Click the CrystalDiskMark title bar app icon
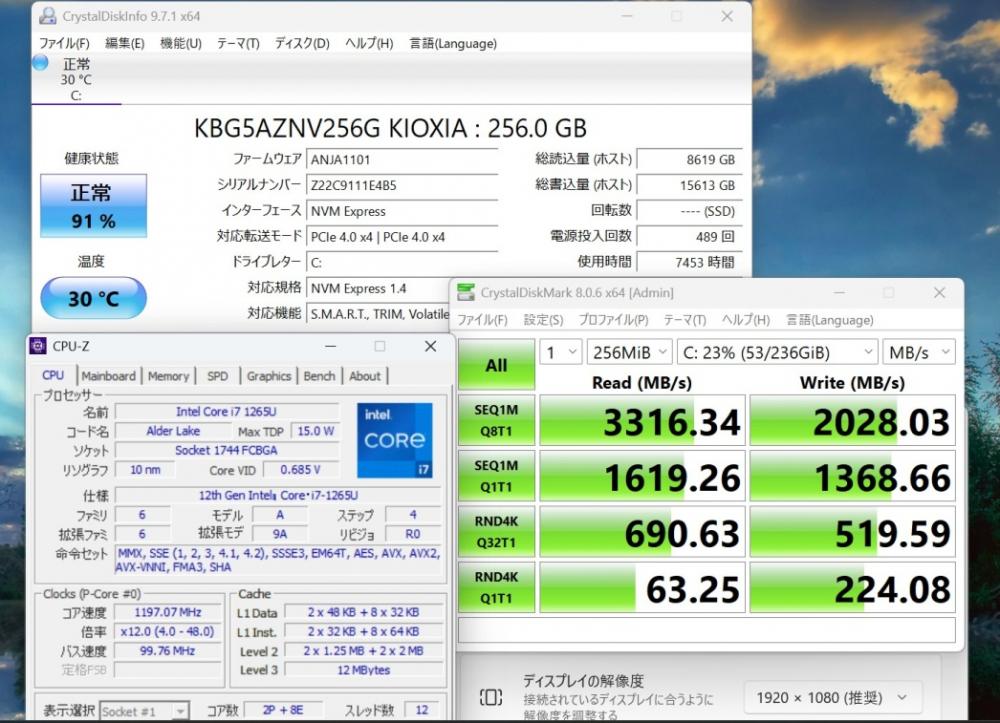Viewport: 1000px width, 723px height. (x=466, y=292)
